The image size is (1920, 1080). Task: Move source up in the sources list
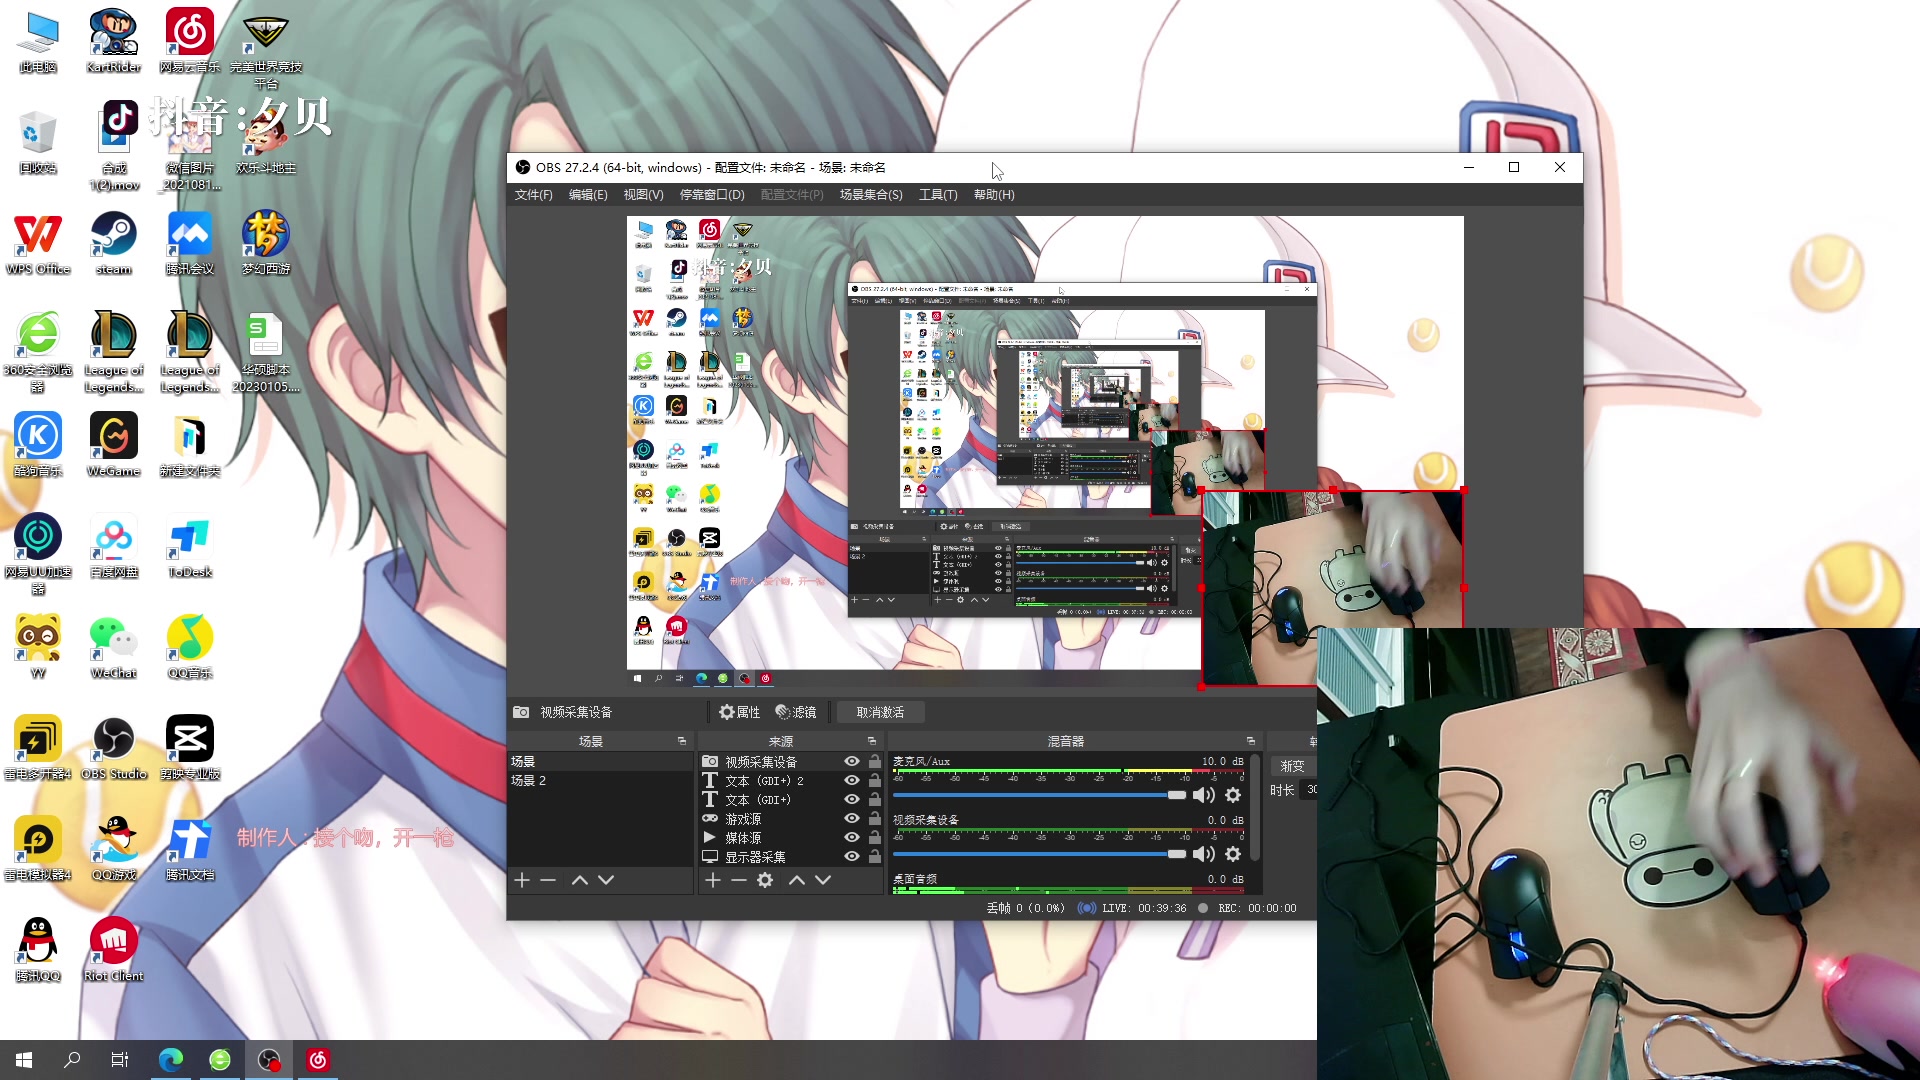point(797,880)
